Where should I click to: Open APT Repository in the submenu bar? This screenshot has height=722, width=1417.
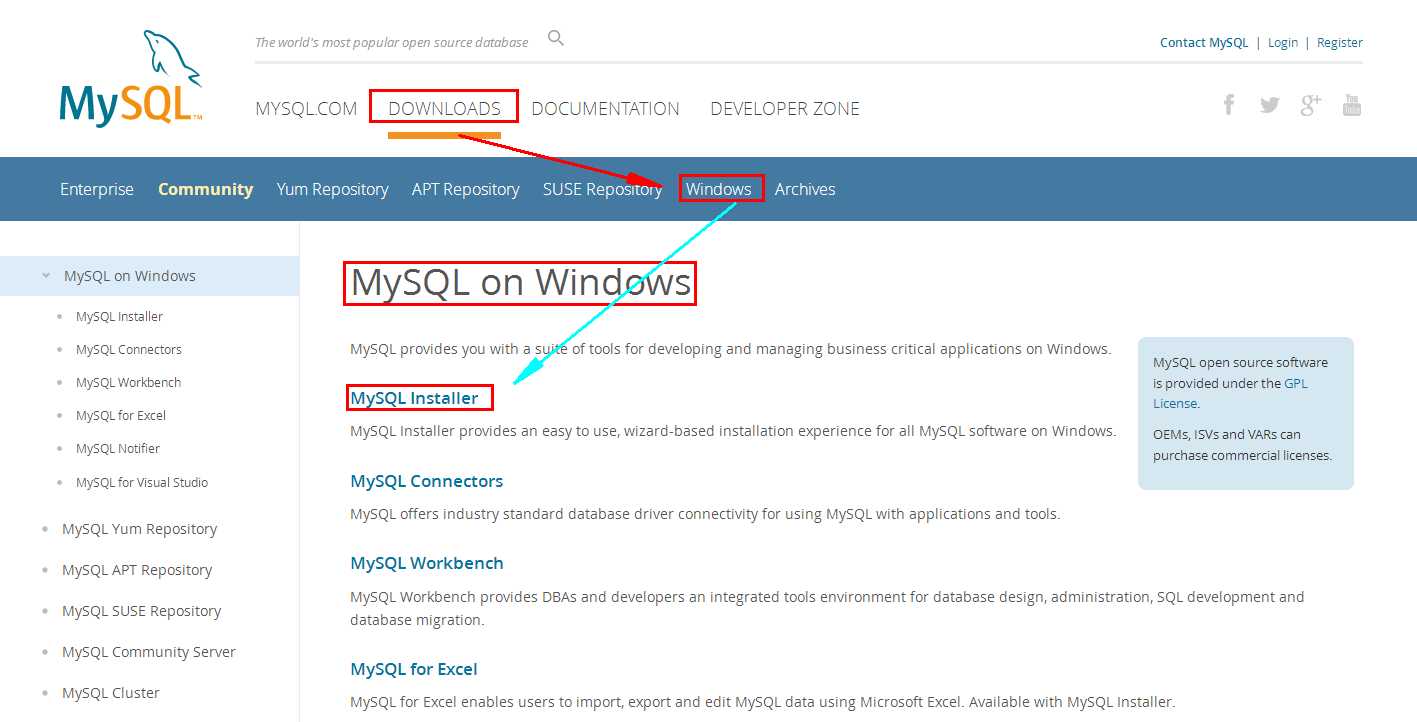465,189
